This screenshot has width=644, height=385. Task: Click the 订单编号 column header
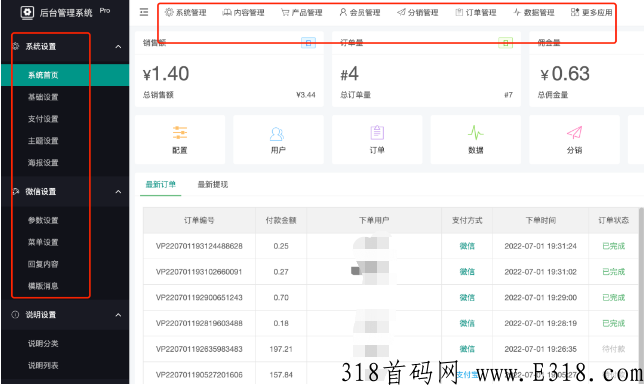[x=199, y=221]
